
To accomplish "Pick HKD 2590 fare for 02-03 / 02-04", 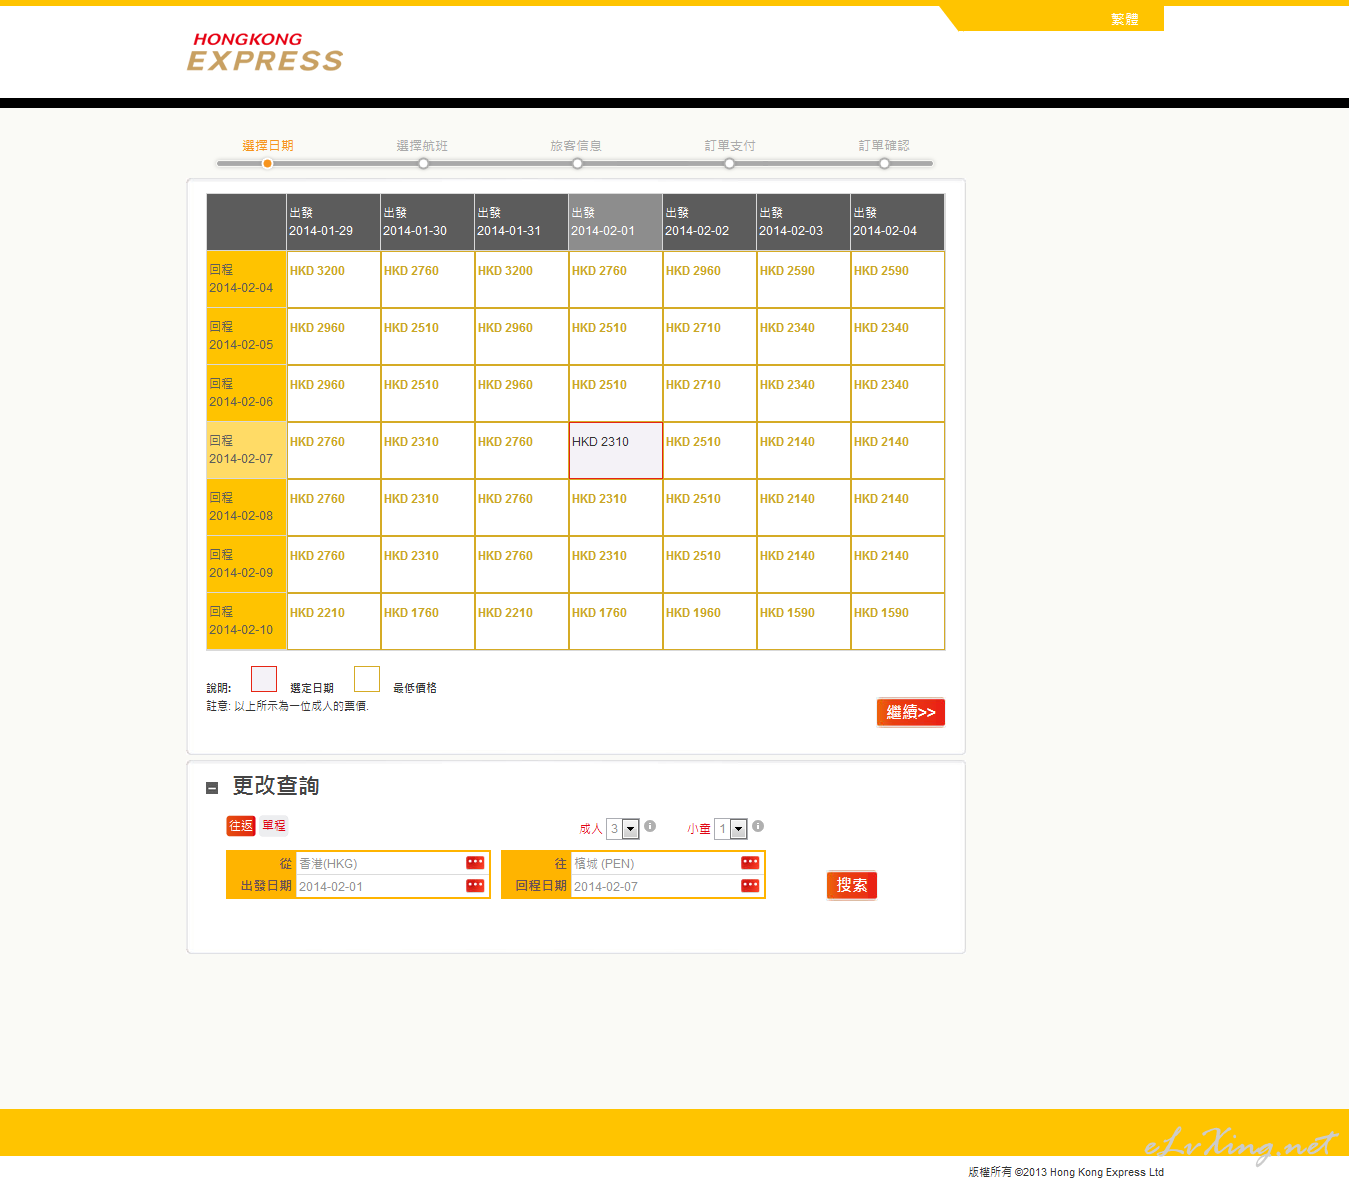I will (804, 279).
